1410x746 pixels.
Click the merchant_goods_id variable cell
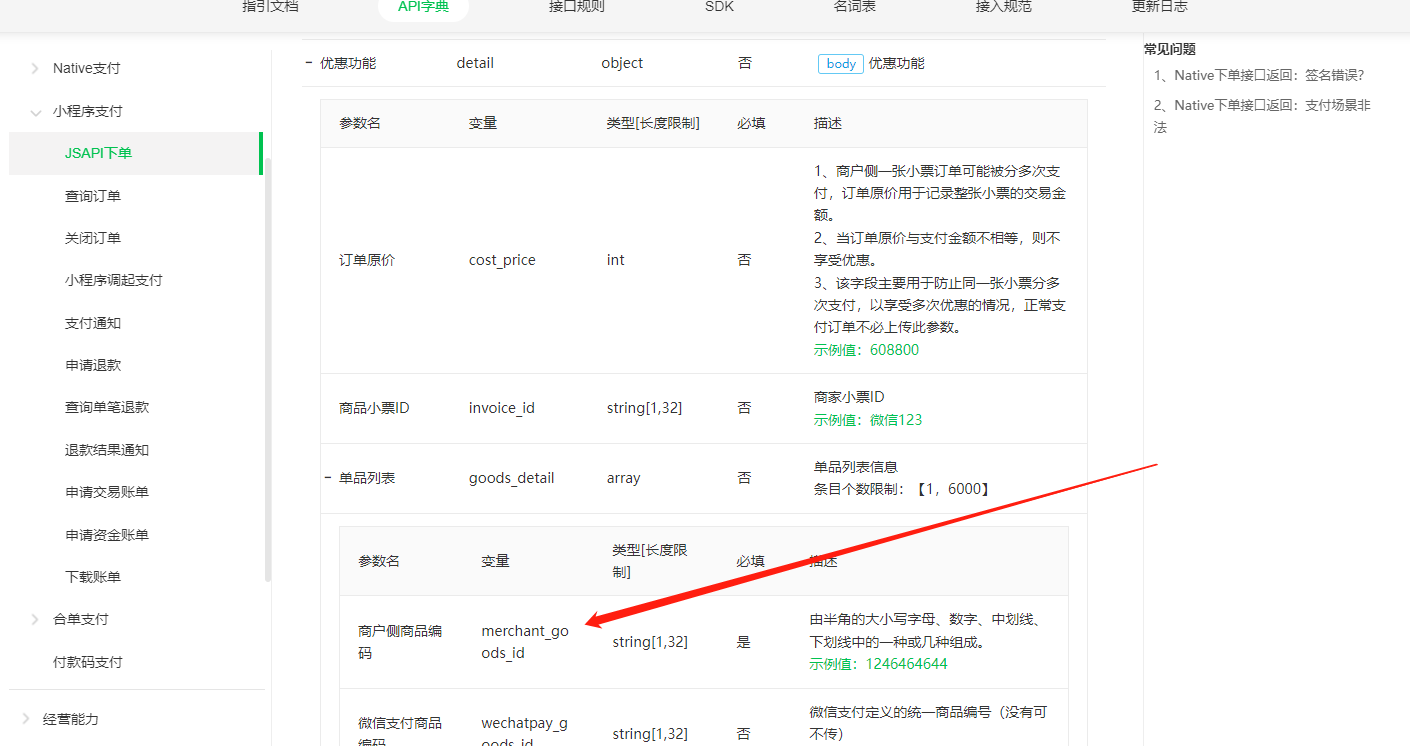pos(525,642)
